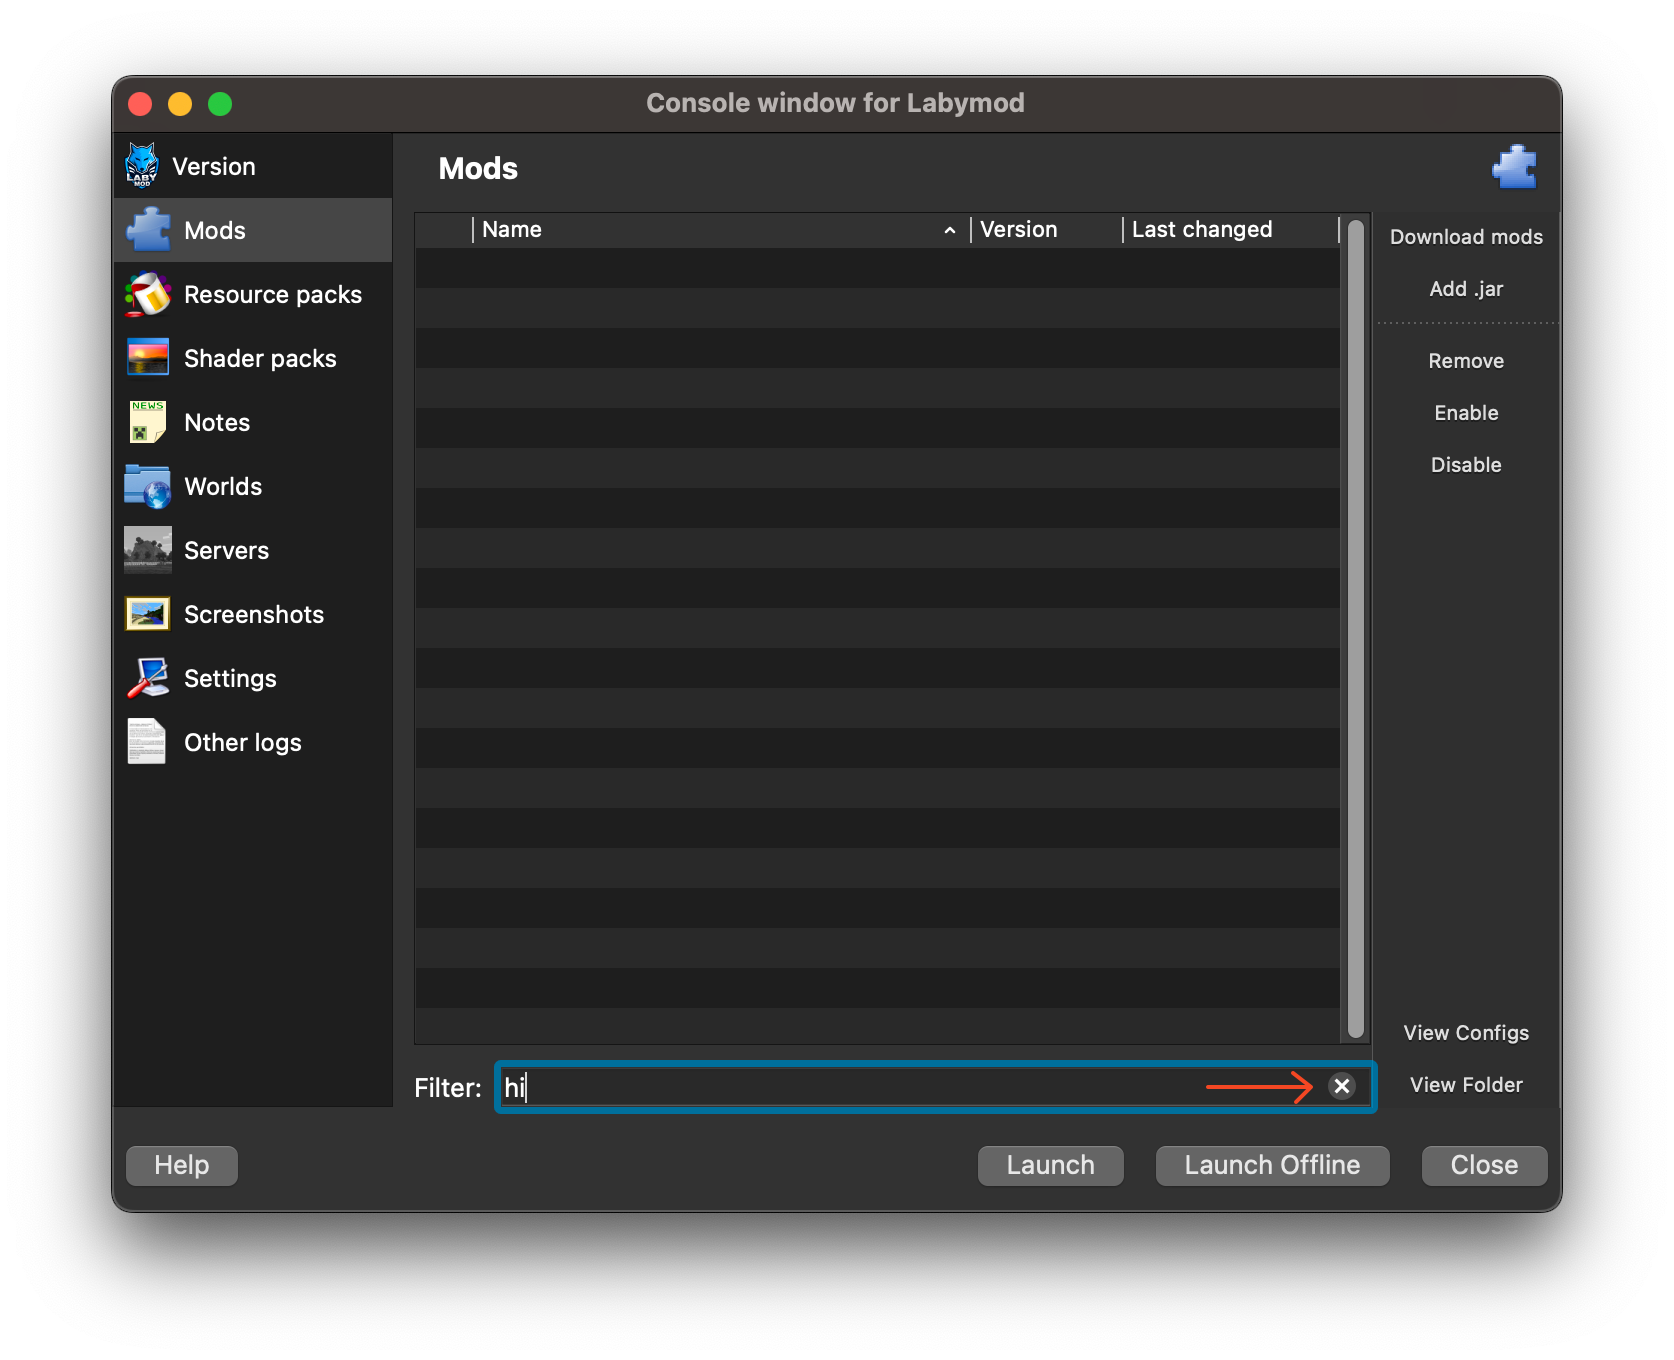Select the Servers landscape icon
Viewport: 1674px width, 1360px height.
click(147, 550)
